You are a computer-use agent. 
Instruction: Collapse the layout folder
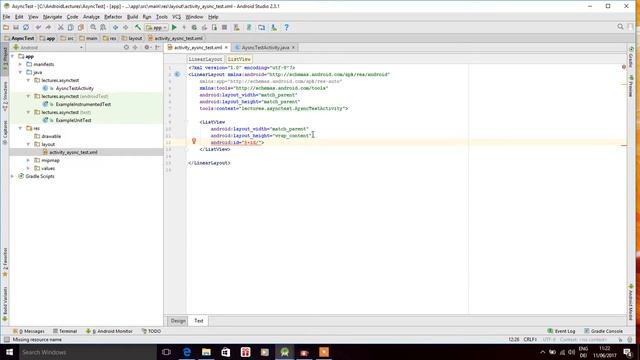point(28,144)
